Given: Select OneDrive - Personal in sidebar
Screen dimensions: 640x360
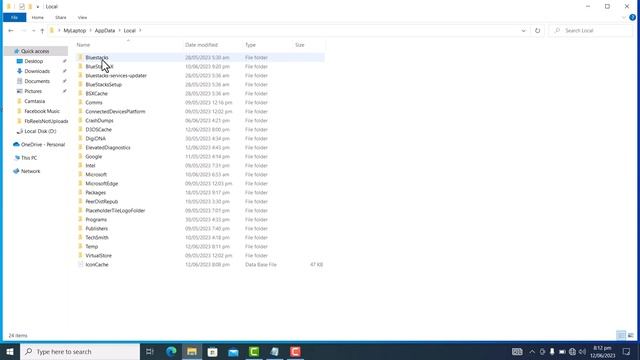Looking at the screenshot, I should tap(43, 144).
